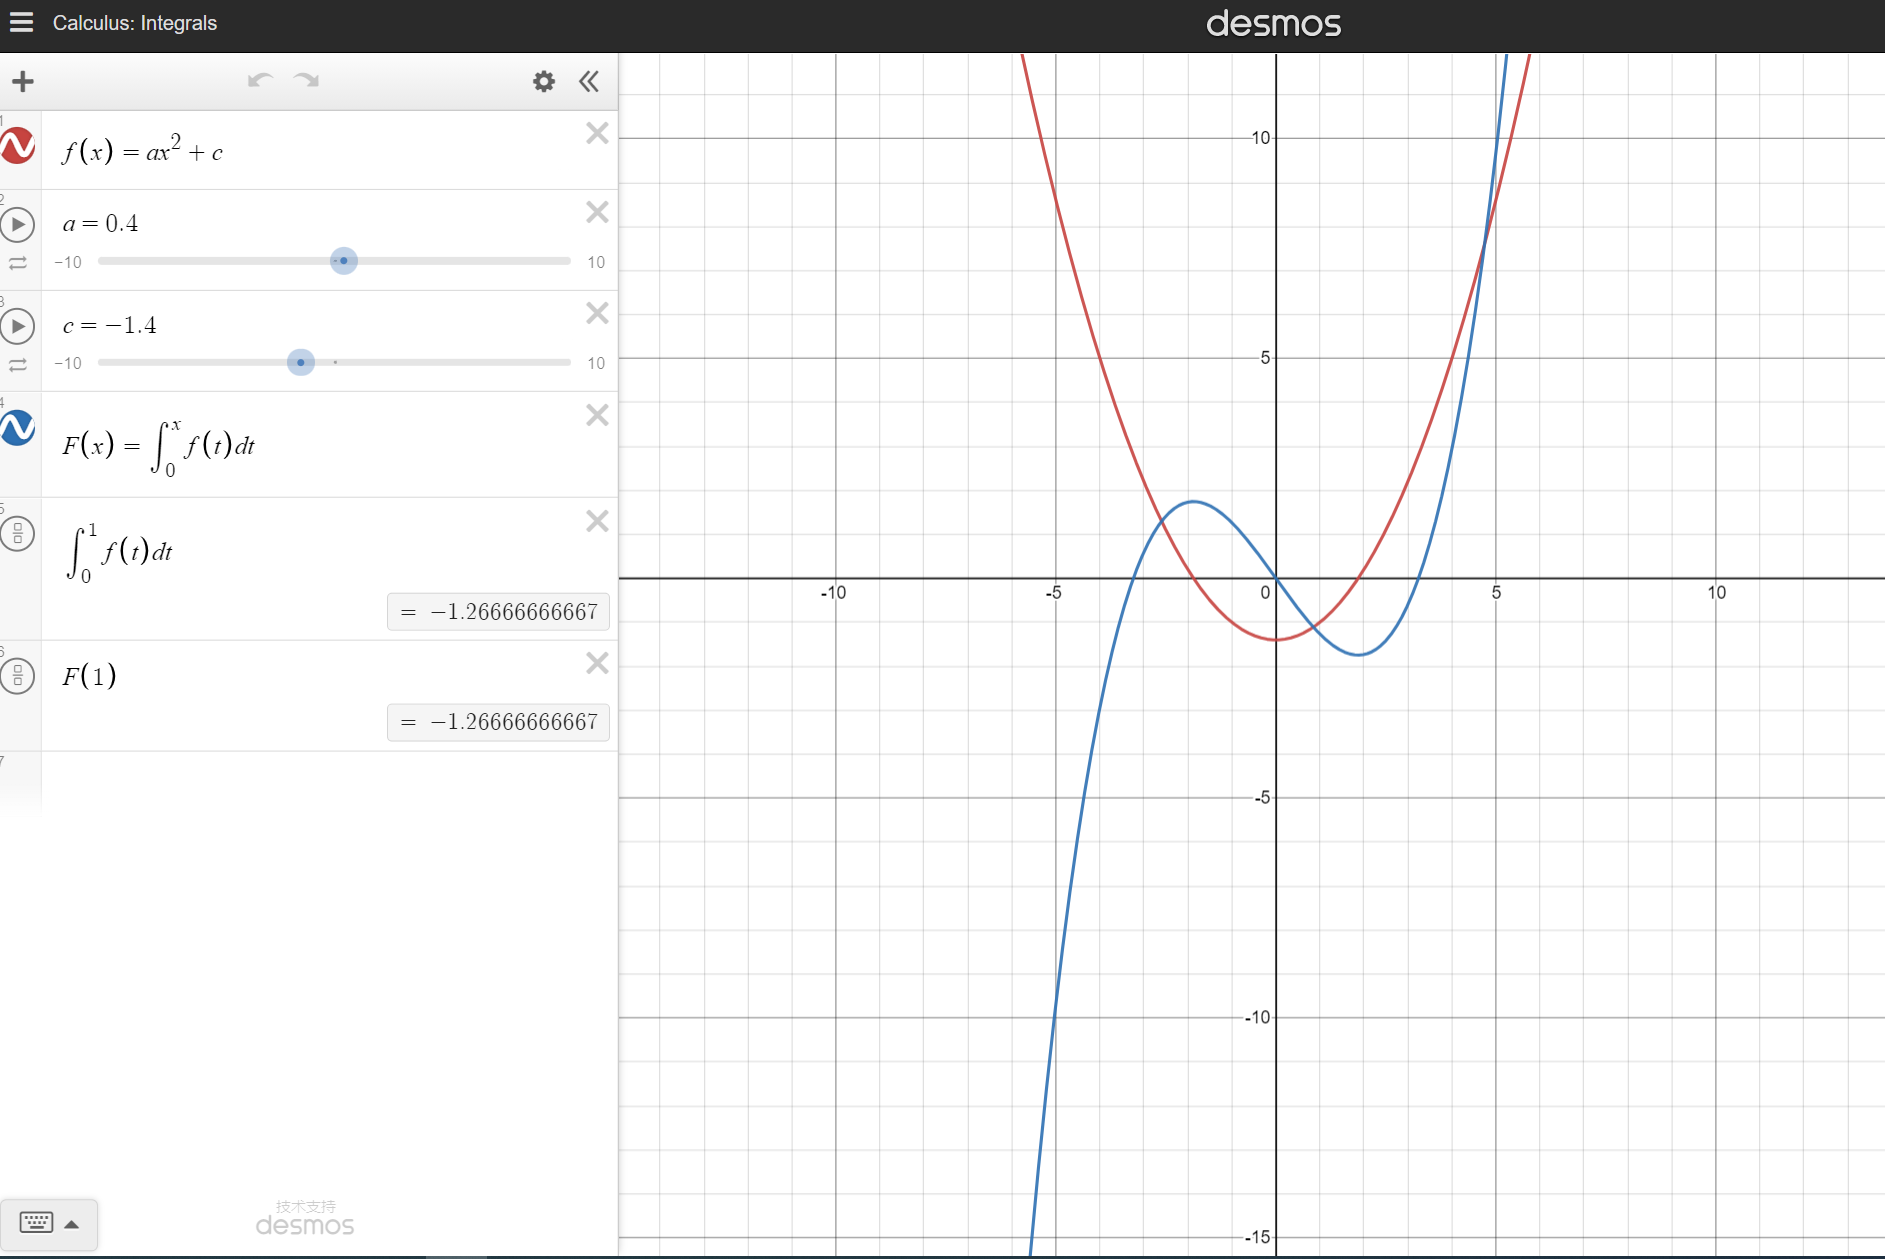The height and width of the screenshot is (1259, 1885).
Task: Add a new expression with plus icon
Action: (x=23, y=81)
